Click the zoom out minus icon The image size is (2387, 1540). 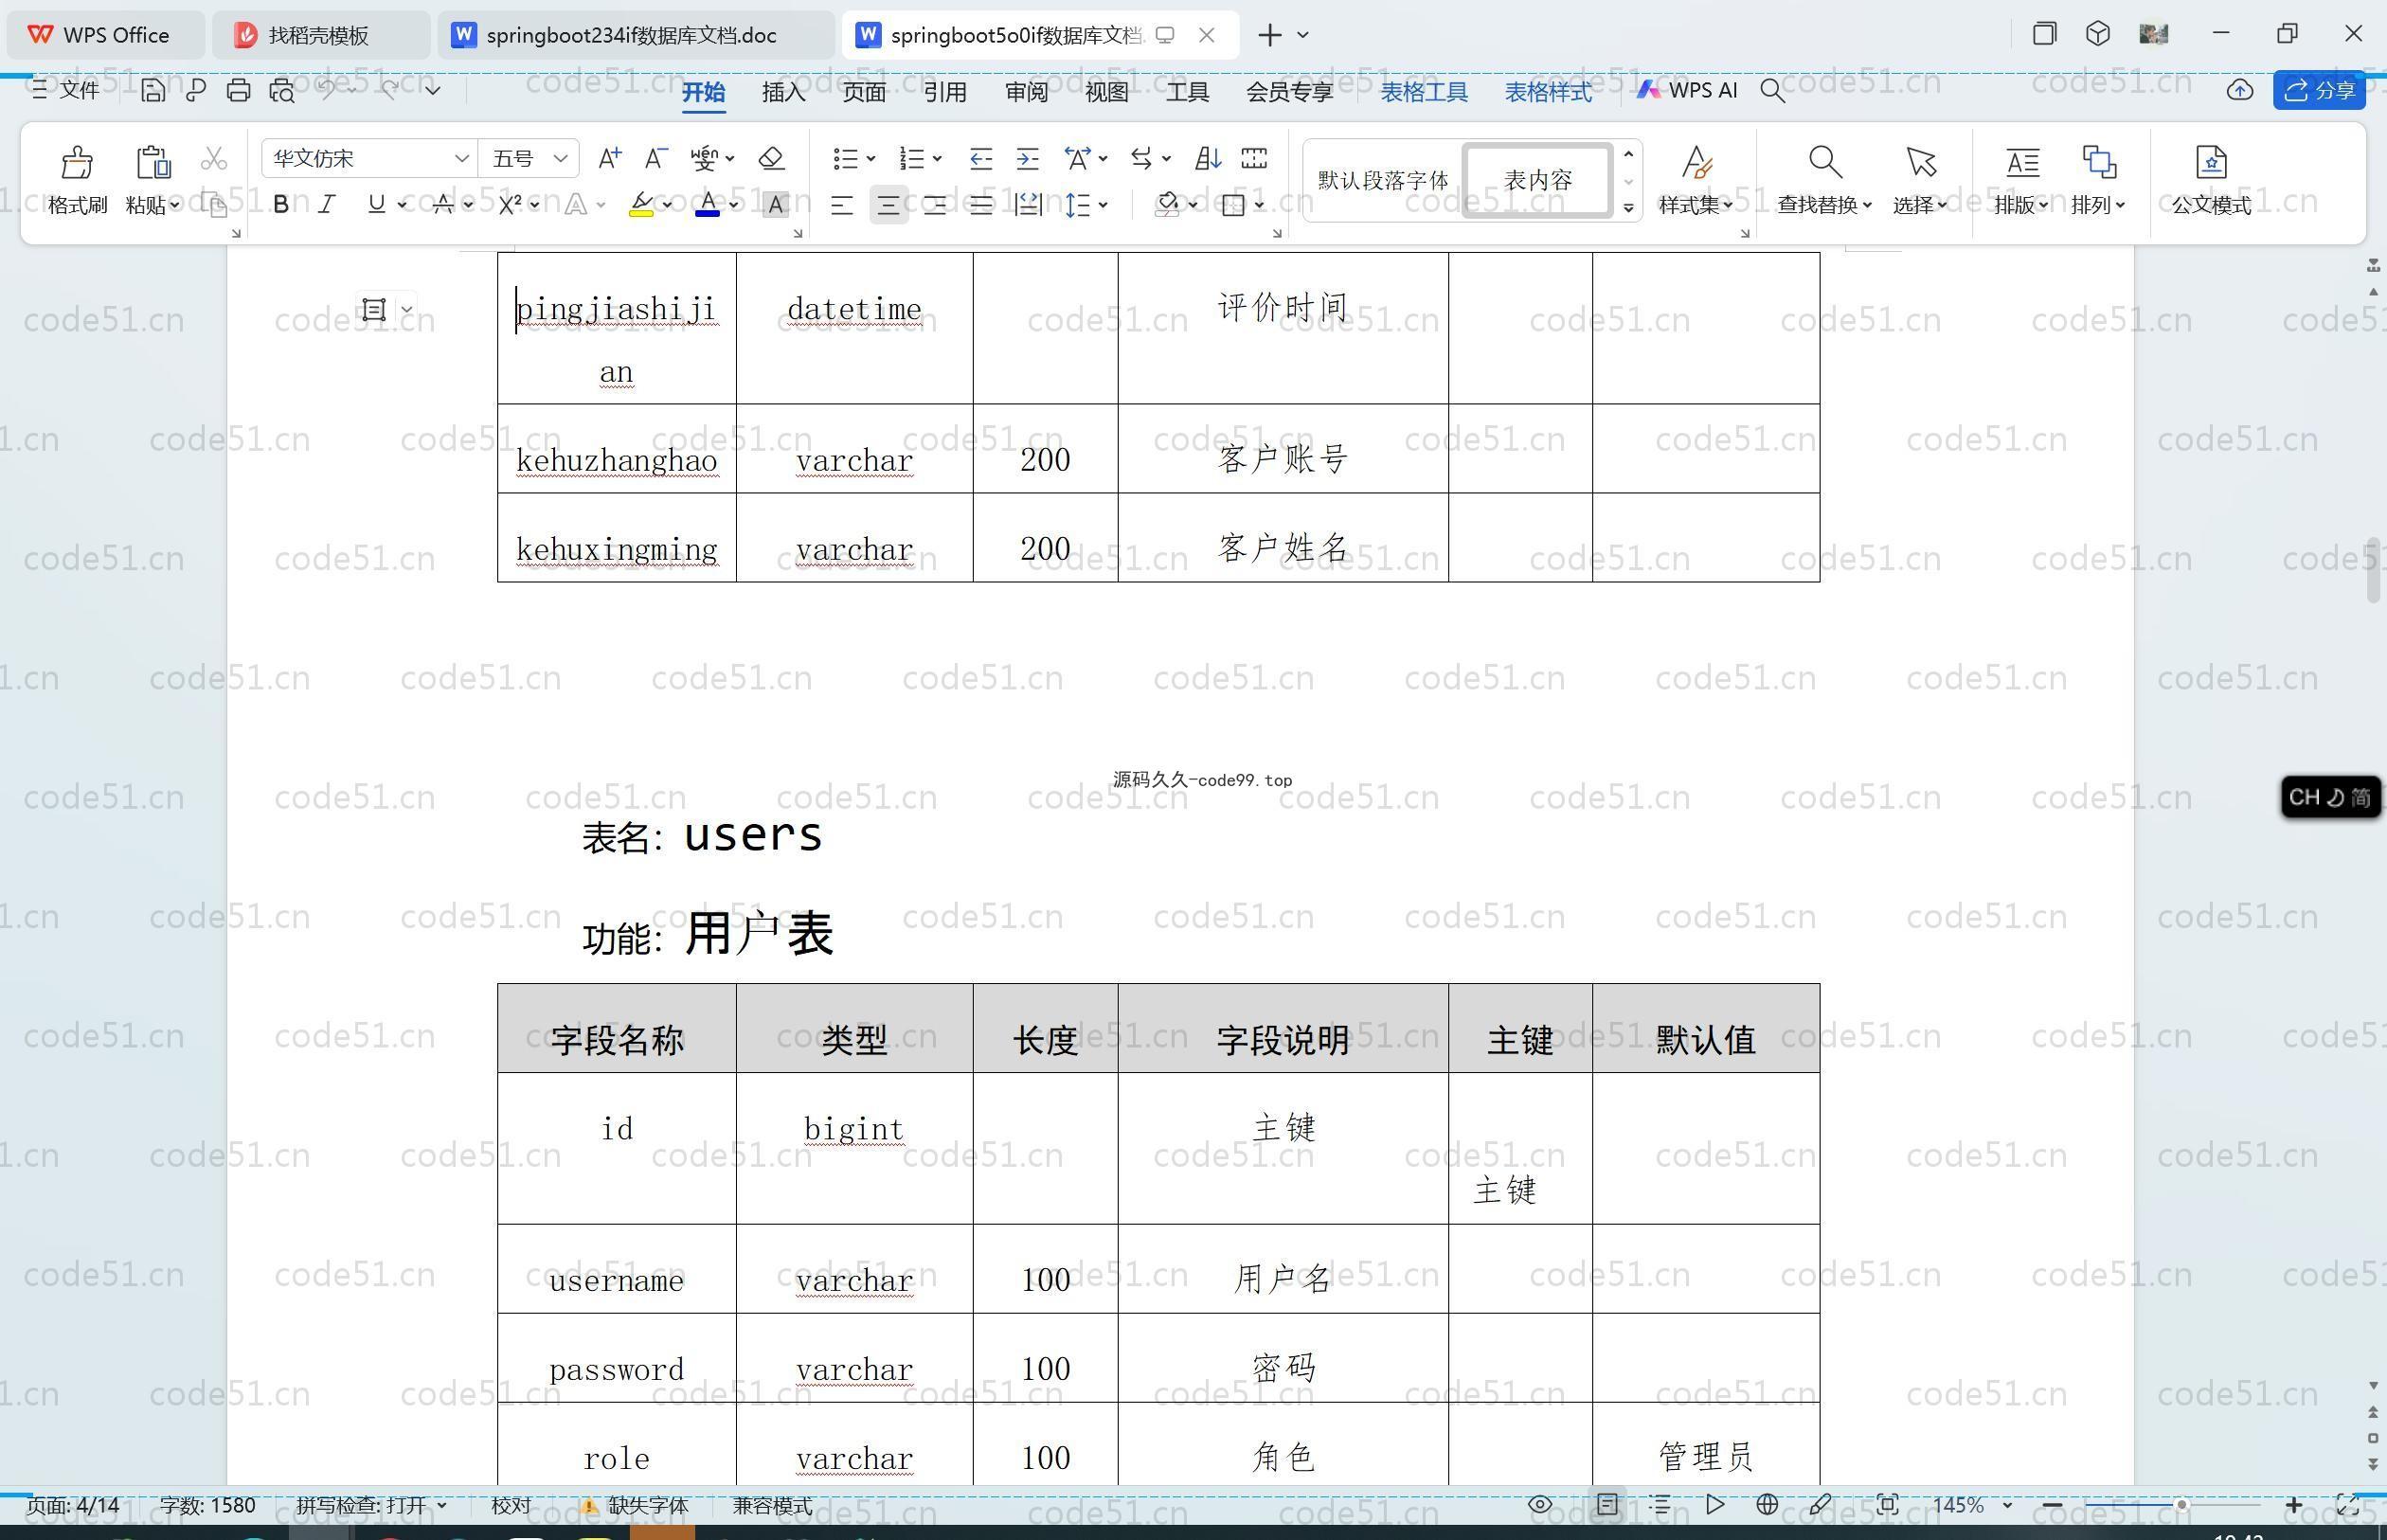[x=2052, y=1504]
